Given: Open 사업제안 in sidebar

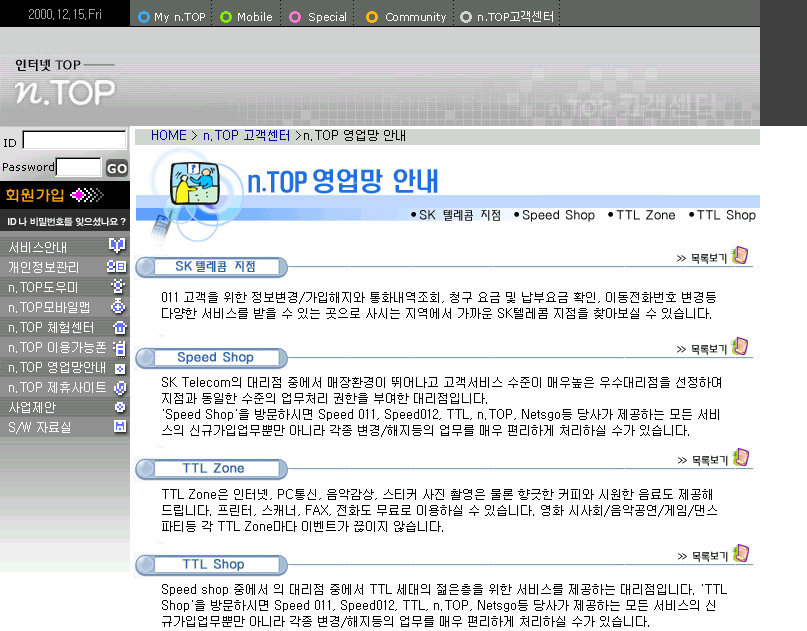Looking at the screenshot, I should 32,408.
